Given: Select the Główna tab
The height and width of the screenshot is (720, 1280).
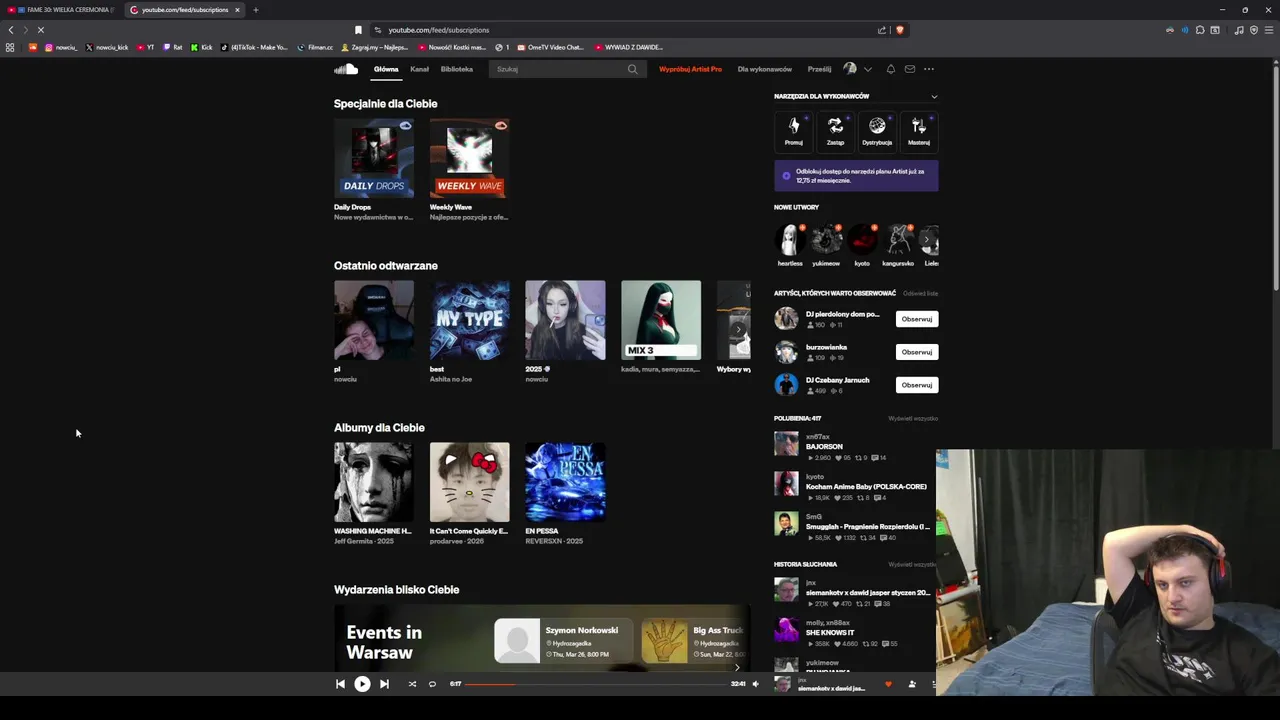Looking at the screenshot, I should coord(386,69).
